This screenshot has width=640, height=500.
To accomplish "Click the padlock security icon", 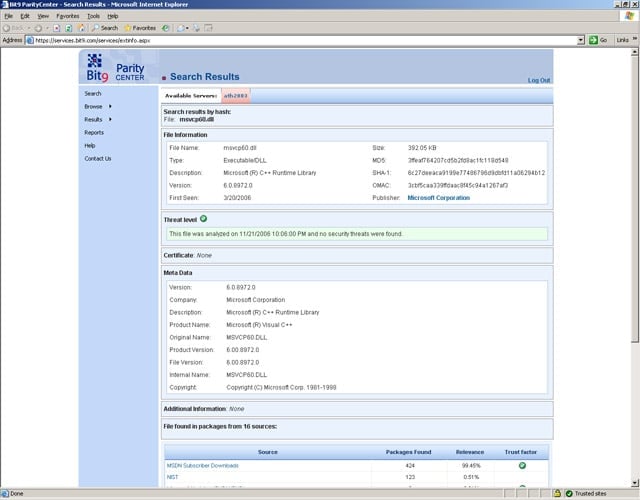I will pyautogui.click(x=557, y=493).
